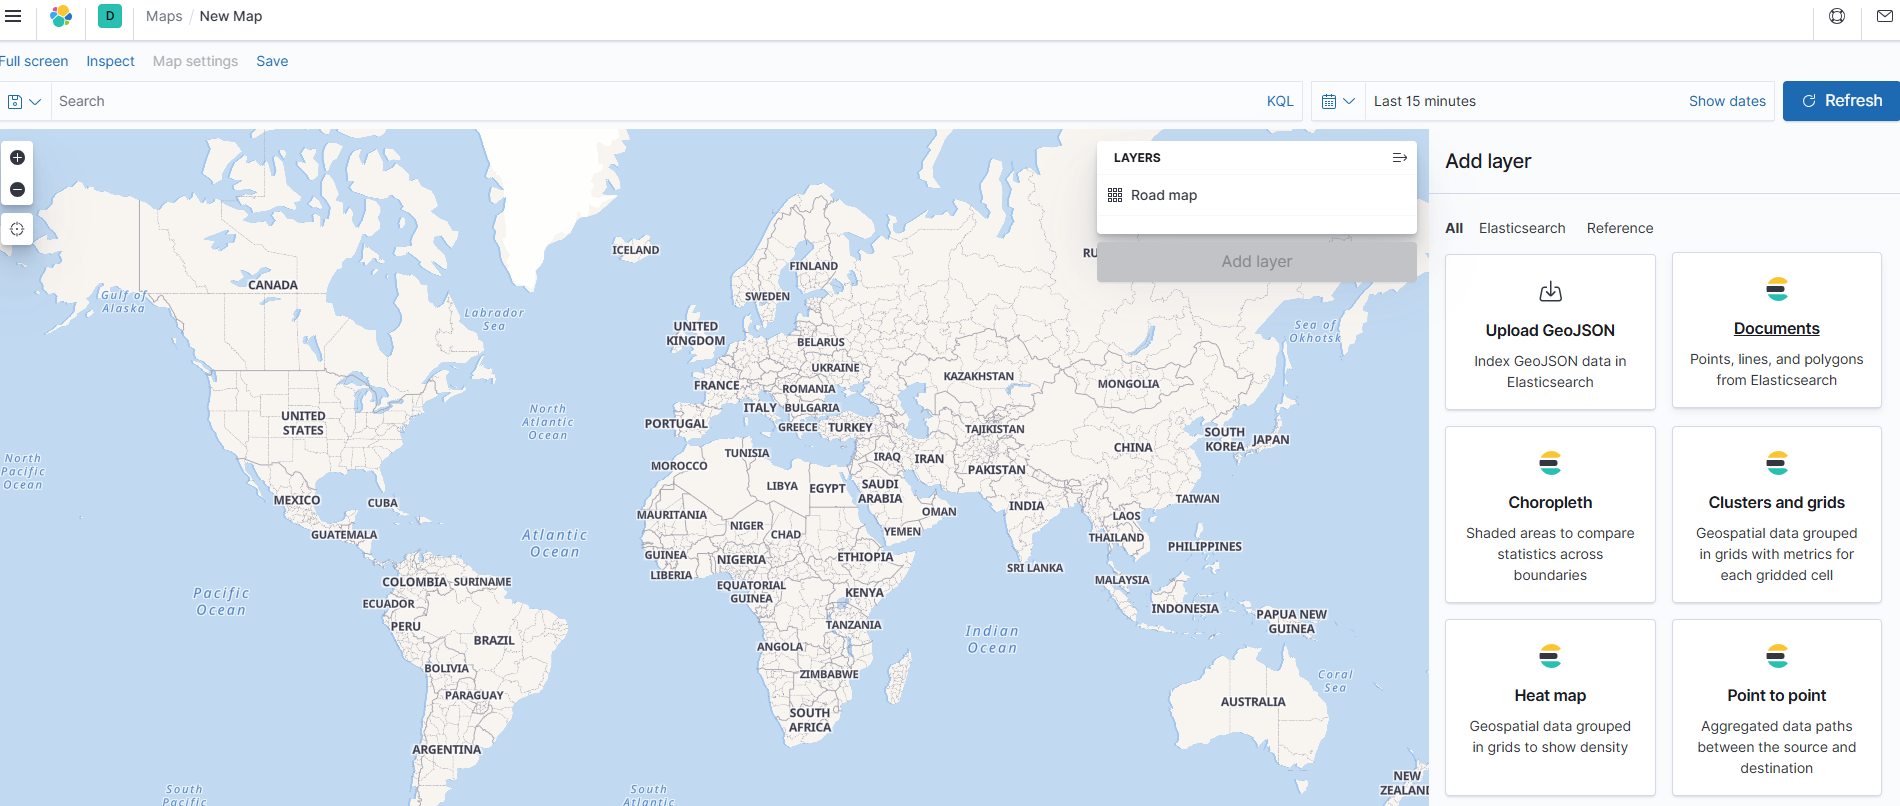Open the help menu icon
Viewport: 1900px width, 806px height.
(x=1837, y=16)
